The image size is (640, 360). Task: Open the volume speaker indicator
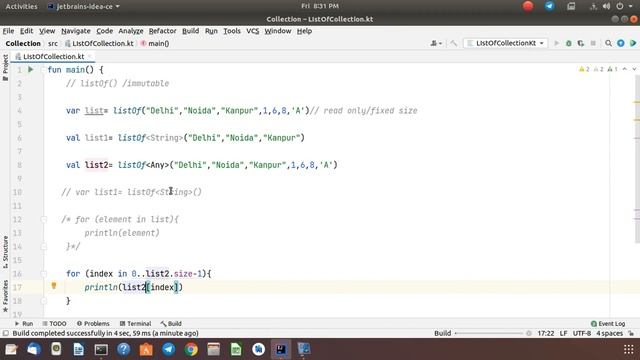(607, 6)
